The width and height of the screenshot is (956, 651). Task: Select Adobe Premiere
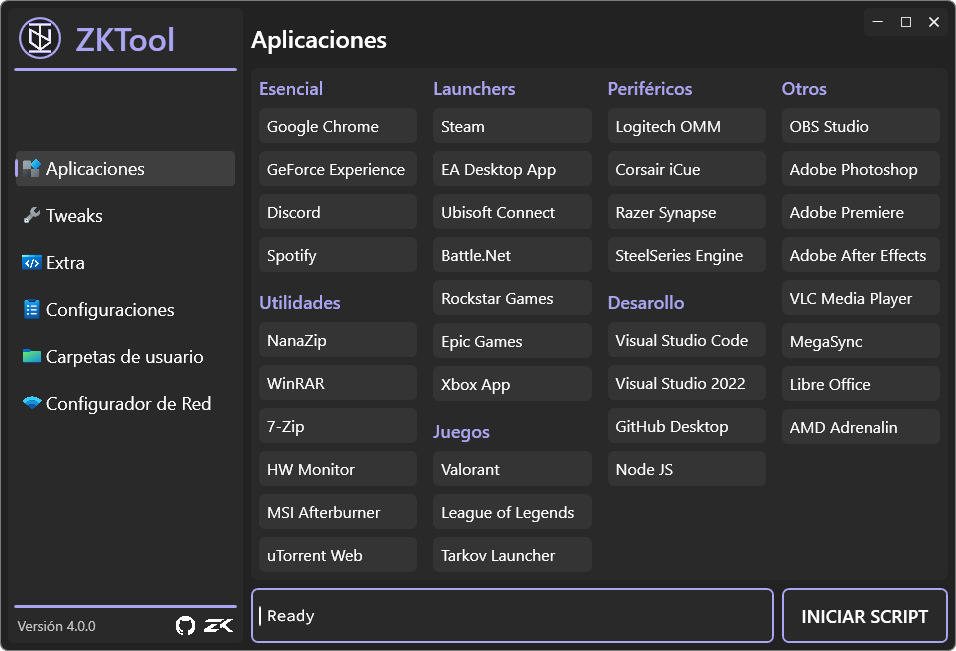click(861, 212)
